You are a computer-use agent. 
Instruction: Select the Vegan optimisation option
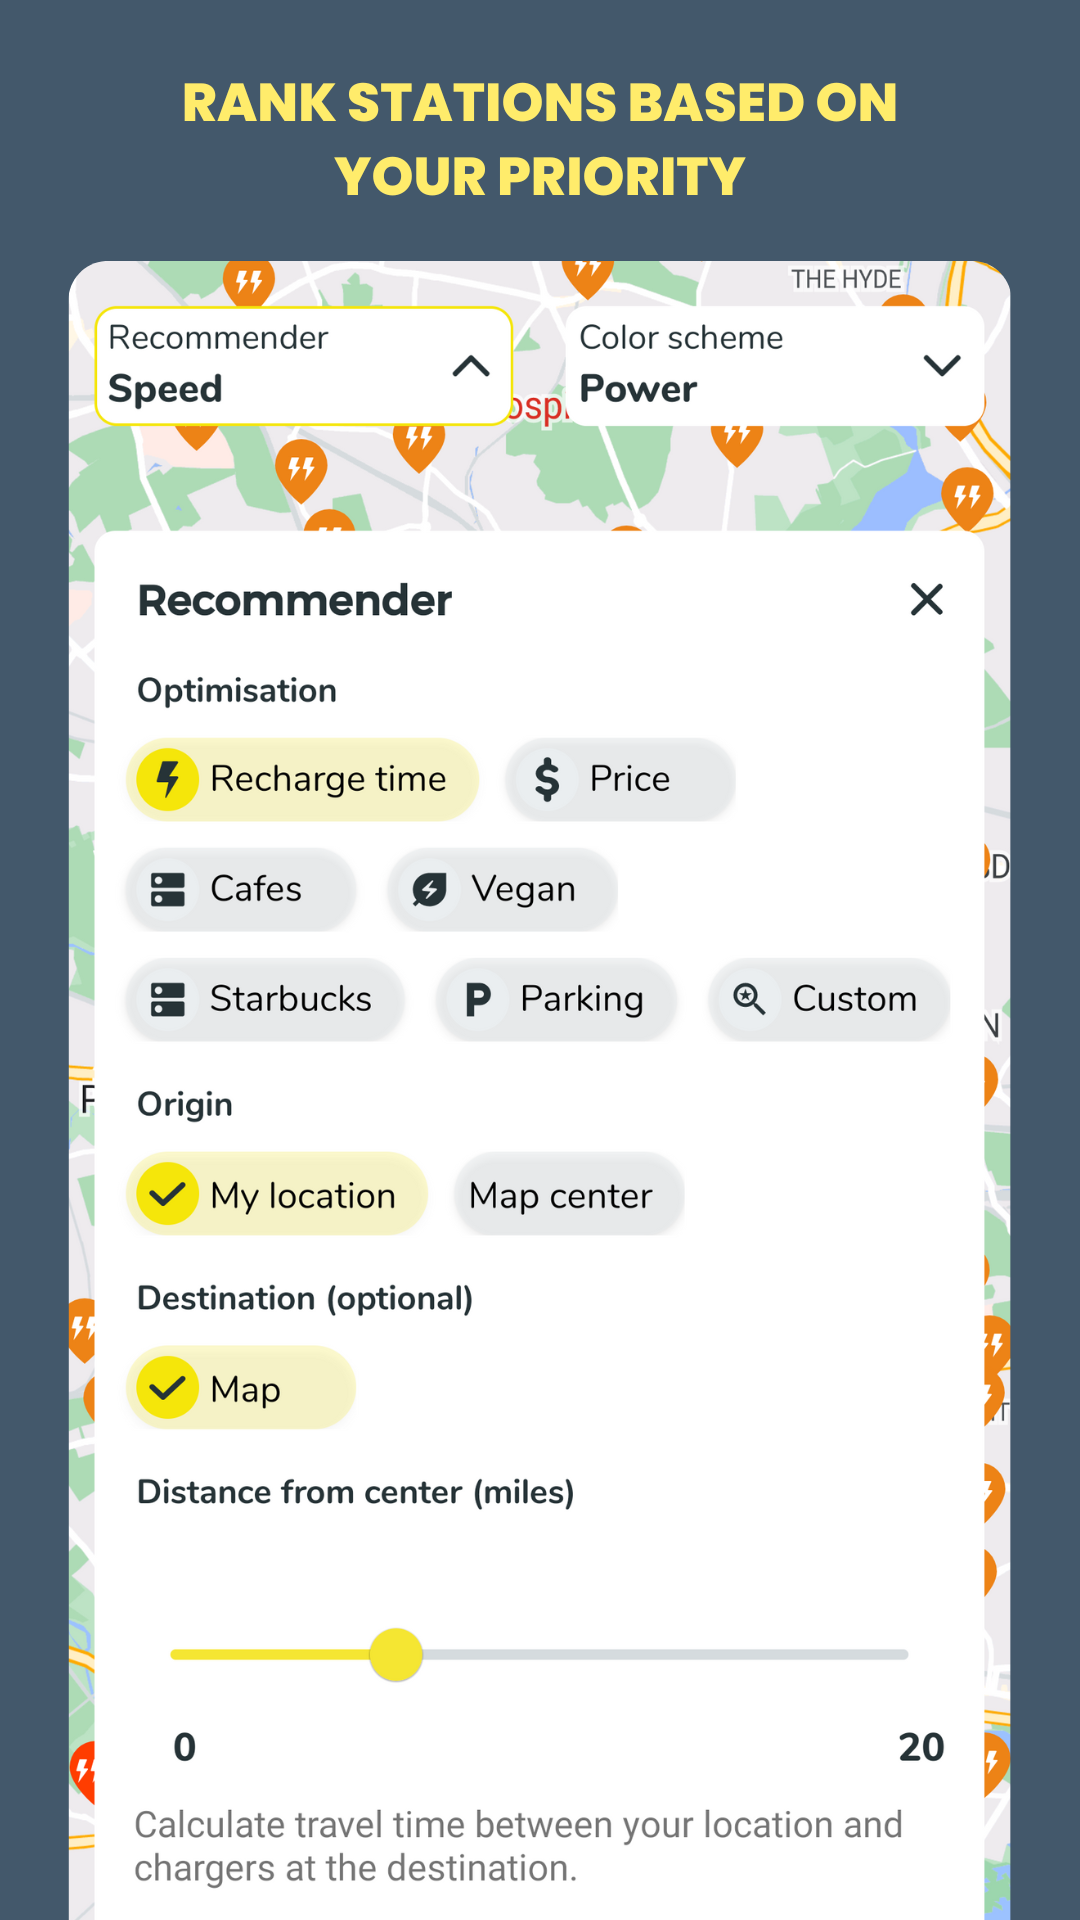(523, 889)
